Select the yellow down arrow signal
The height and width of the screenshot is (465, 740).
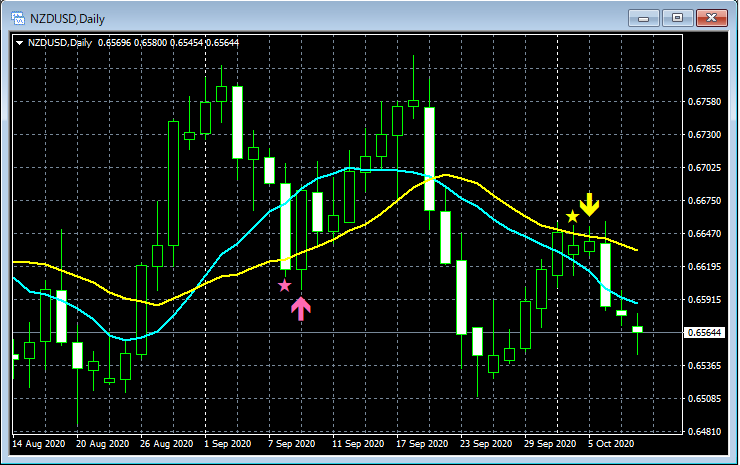tap(589, 204)
